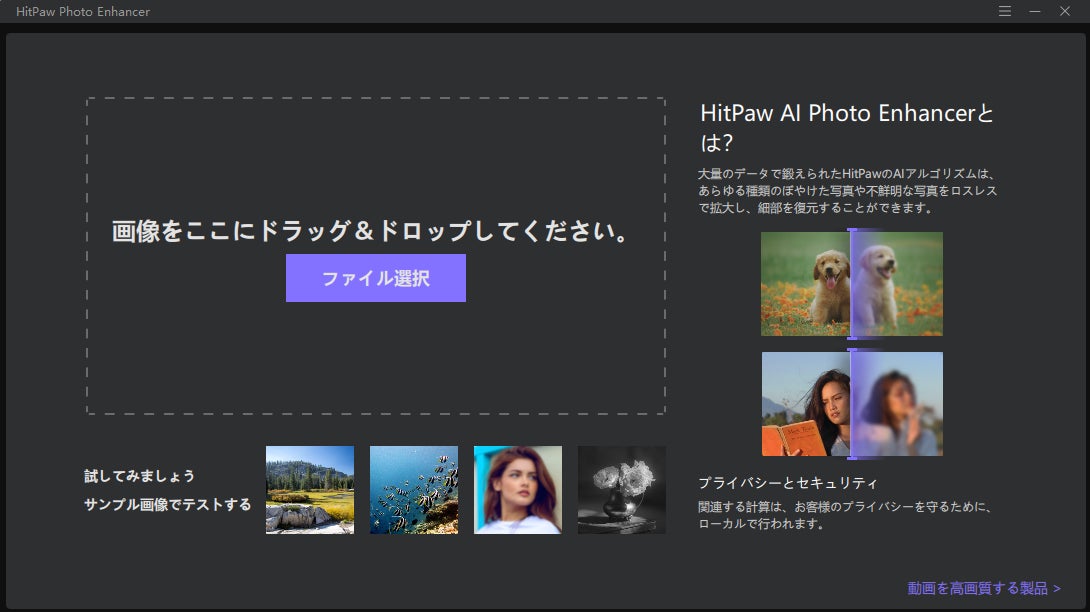The image size is (1090, 612).
Task: Select the underwater fish sample image
Action: coord(414,490)
